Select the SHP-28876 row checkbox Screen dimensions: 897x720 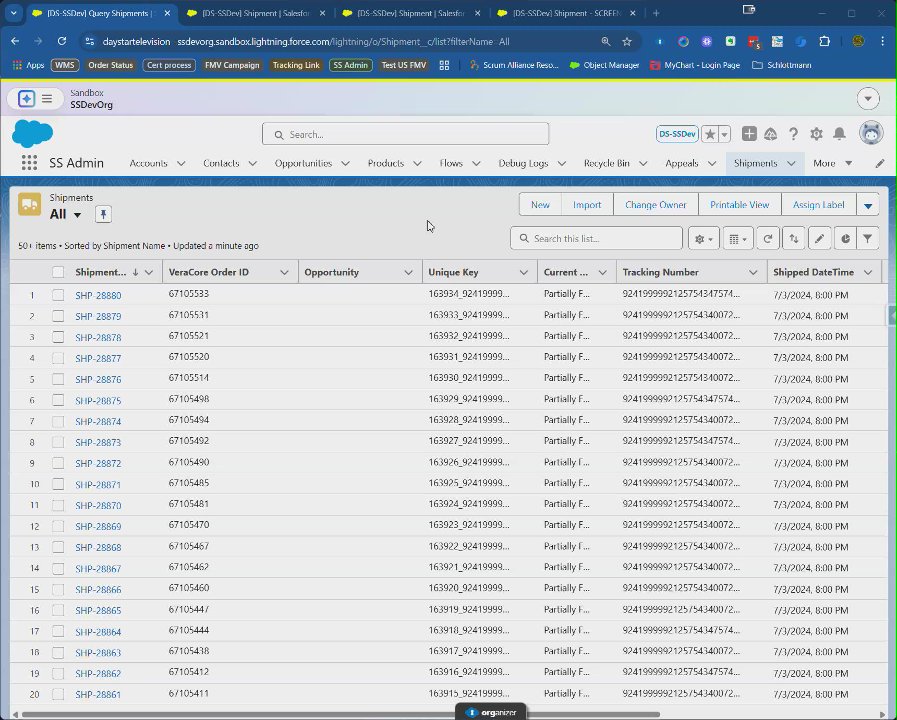click(x=58, y=379)
